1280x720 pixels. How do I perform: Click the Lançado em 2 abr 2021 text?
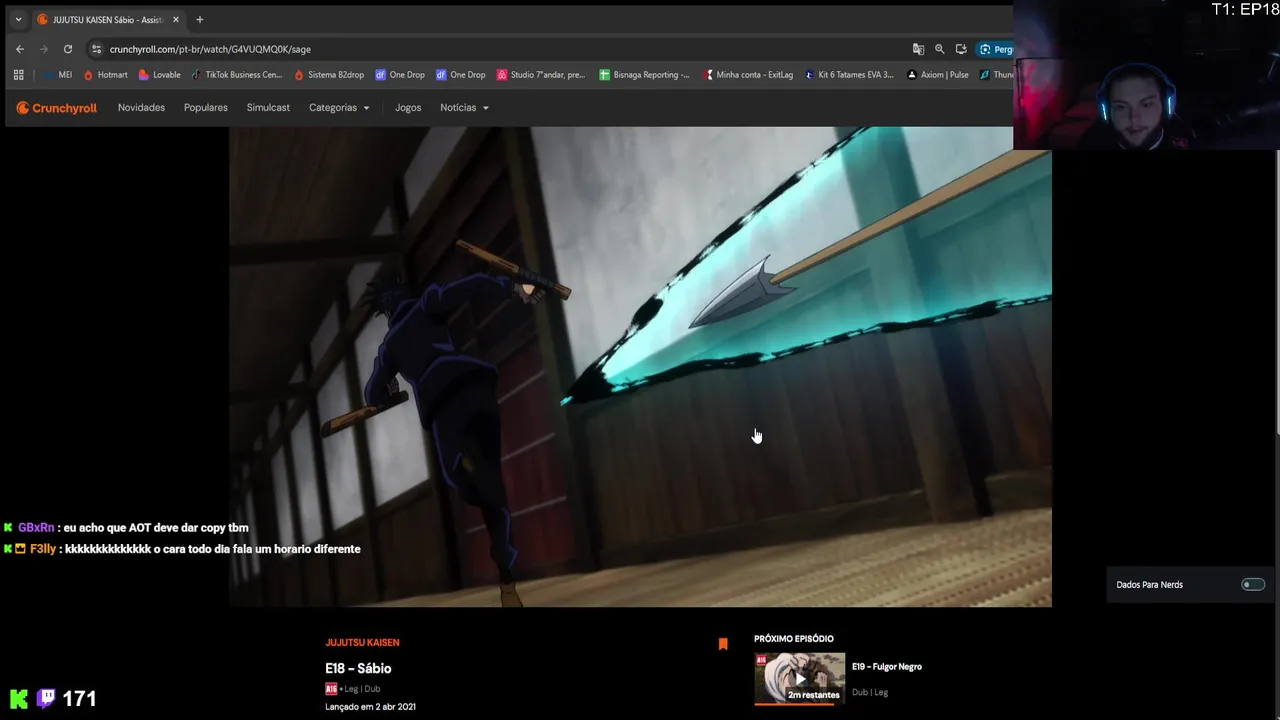[370, 707]
